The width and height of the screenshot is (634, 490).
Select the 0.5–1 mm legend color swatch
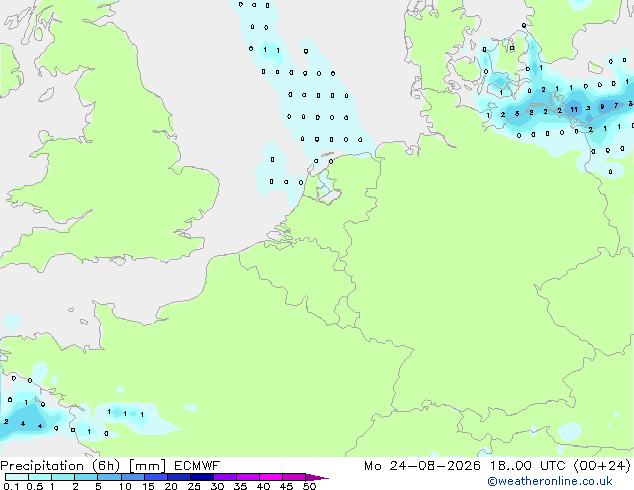[x=40, y=477]
